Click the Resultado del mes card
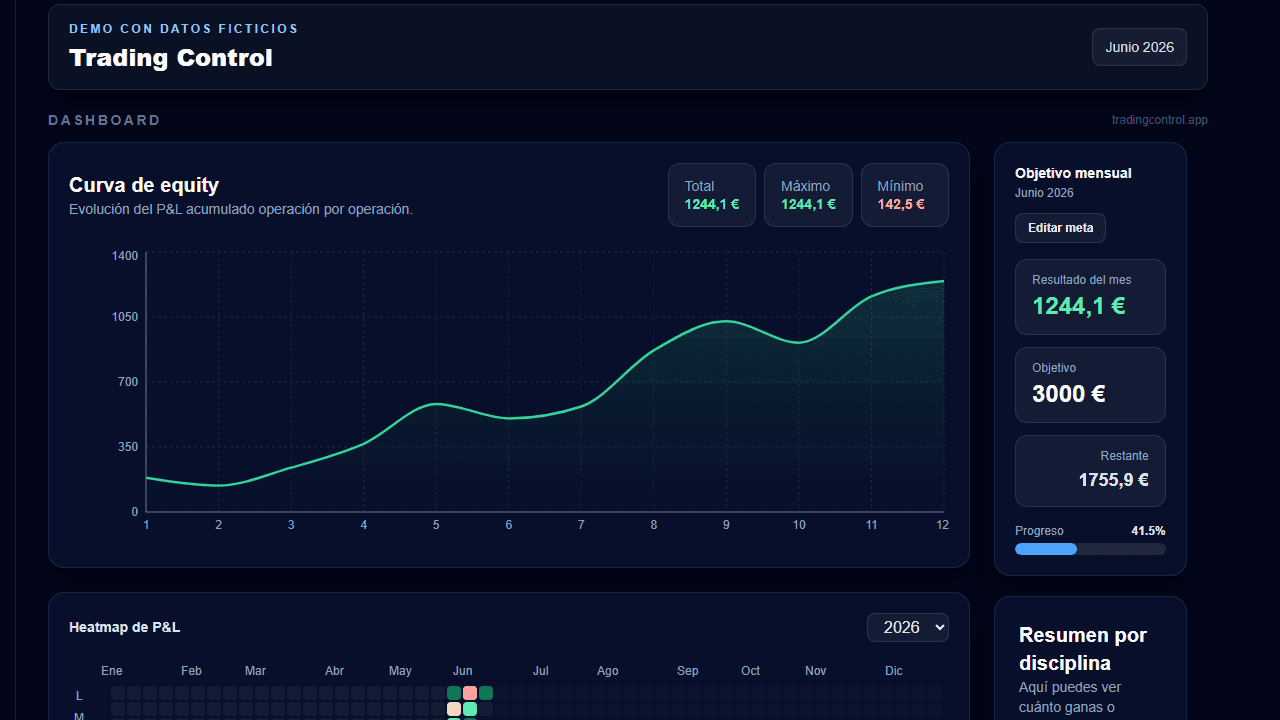Viewport: 1280px width, 720px height. [1090, 297]
